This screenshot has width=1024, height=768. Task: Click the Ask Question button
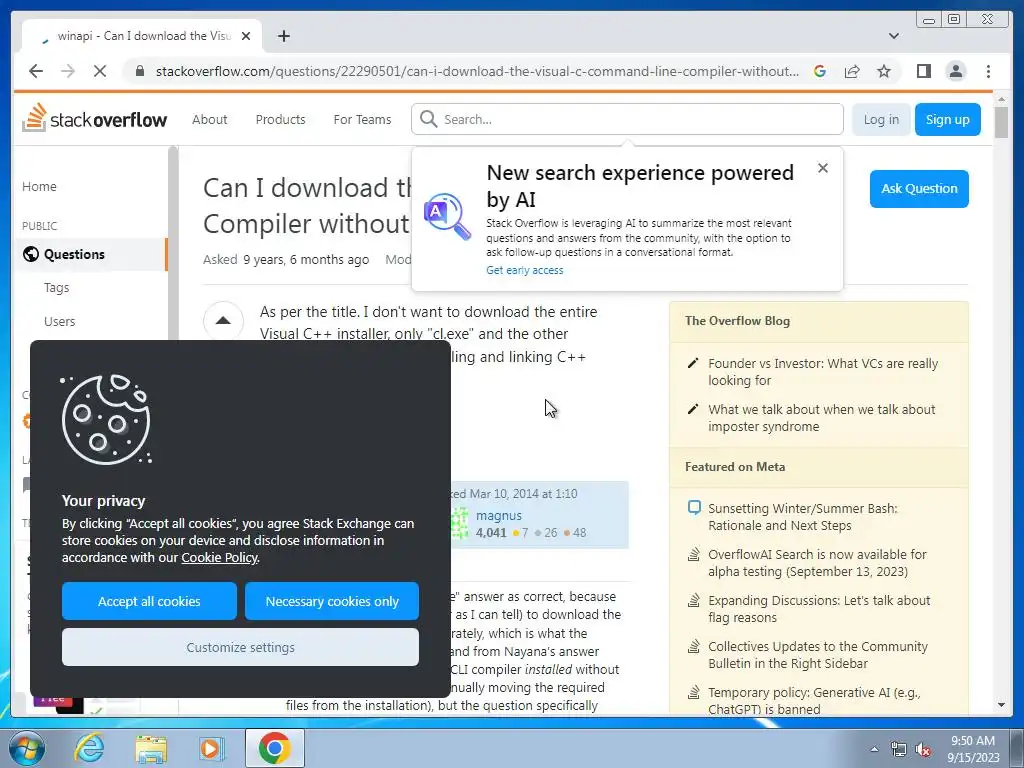[x=919, y=189]
